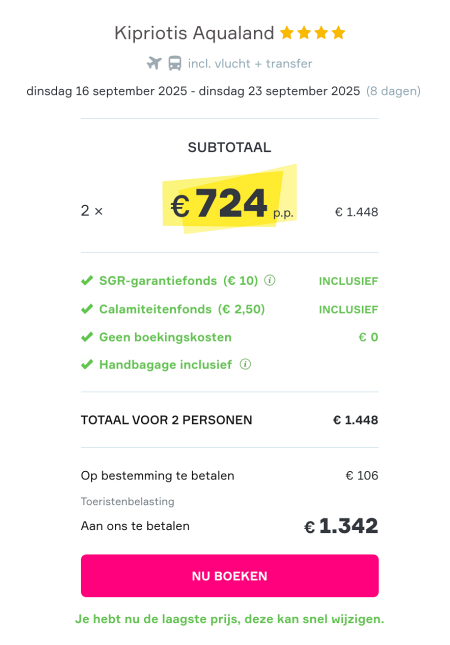Click the first gold rating star

(287, 32)
